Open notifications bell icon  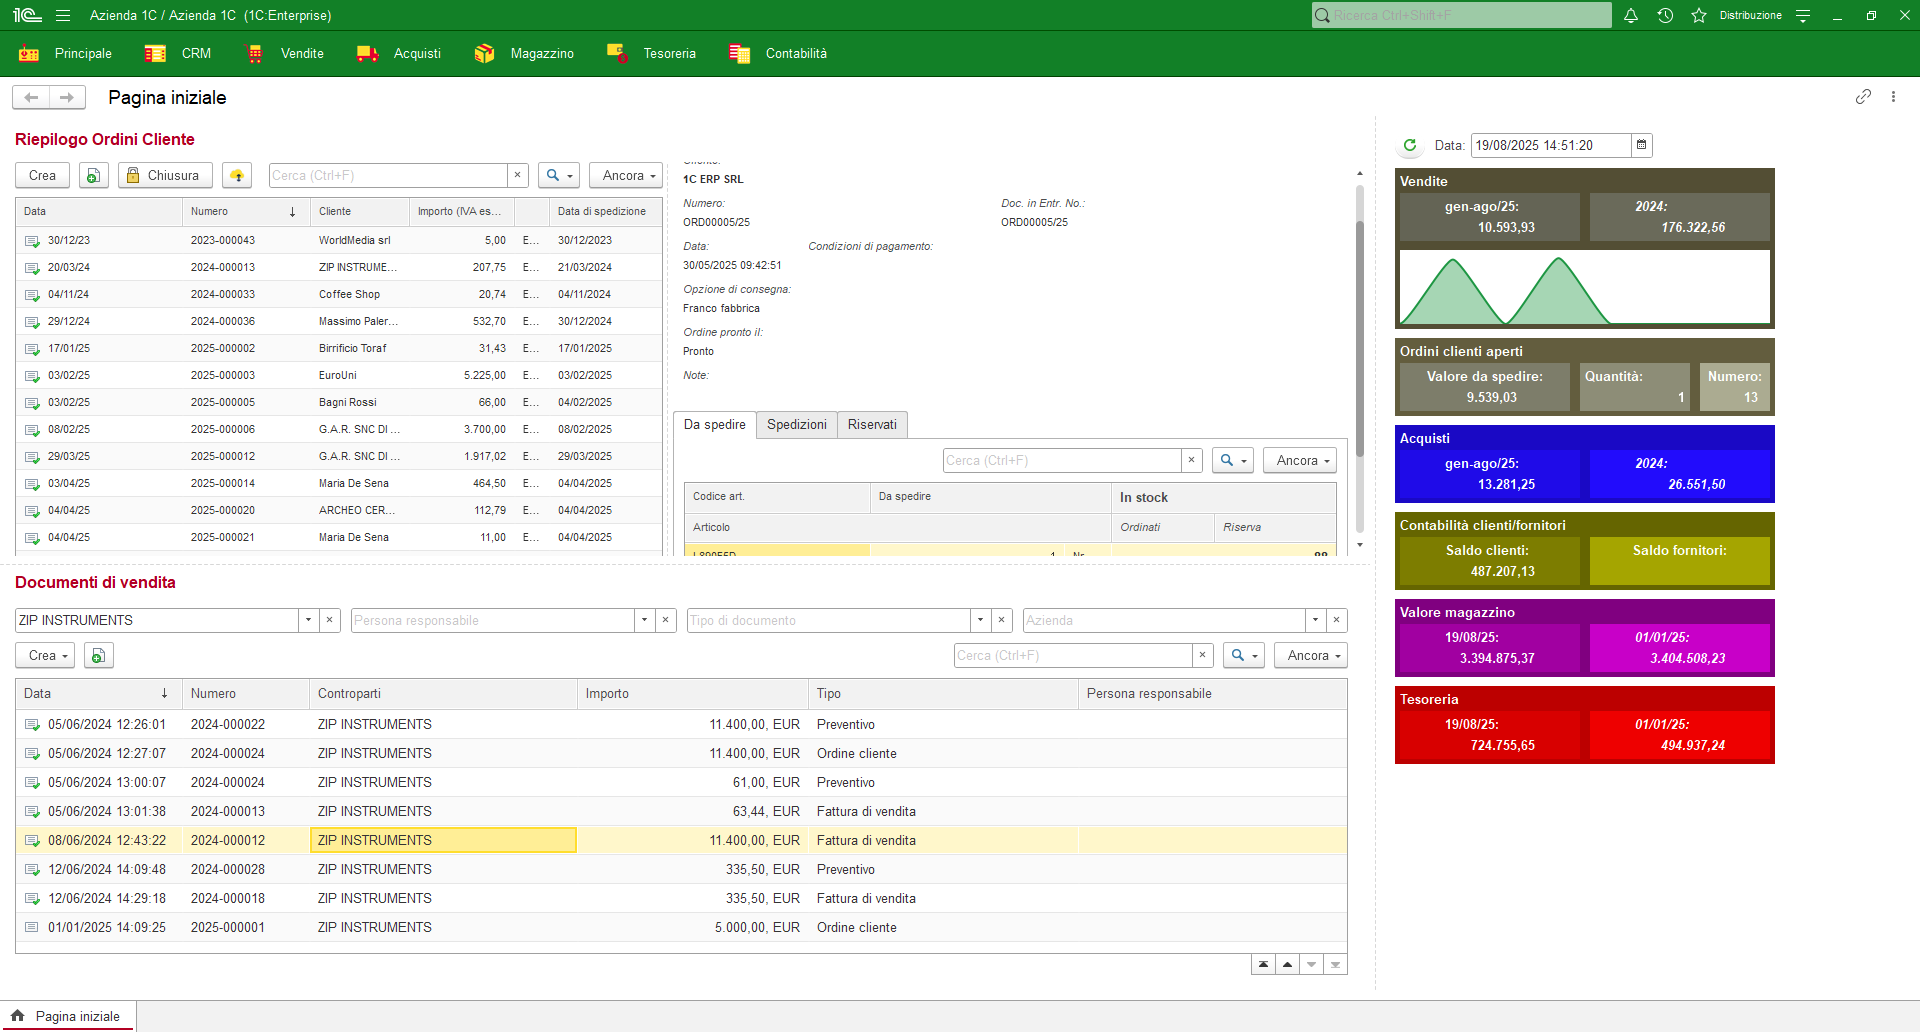(1631, 15)
